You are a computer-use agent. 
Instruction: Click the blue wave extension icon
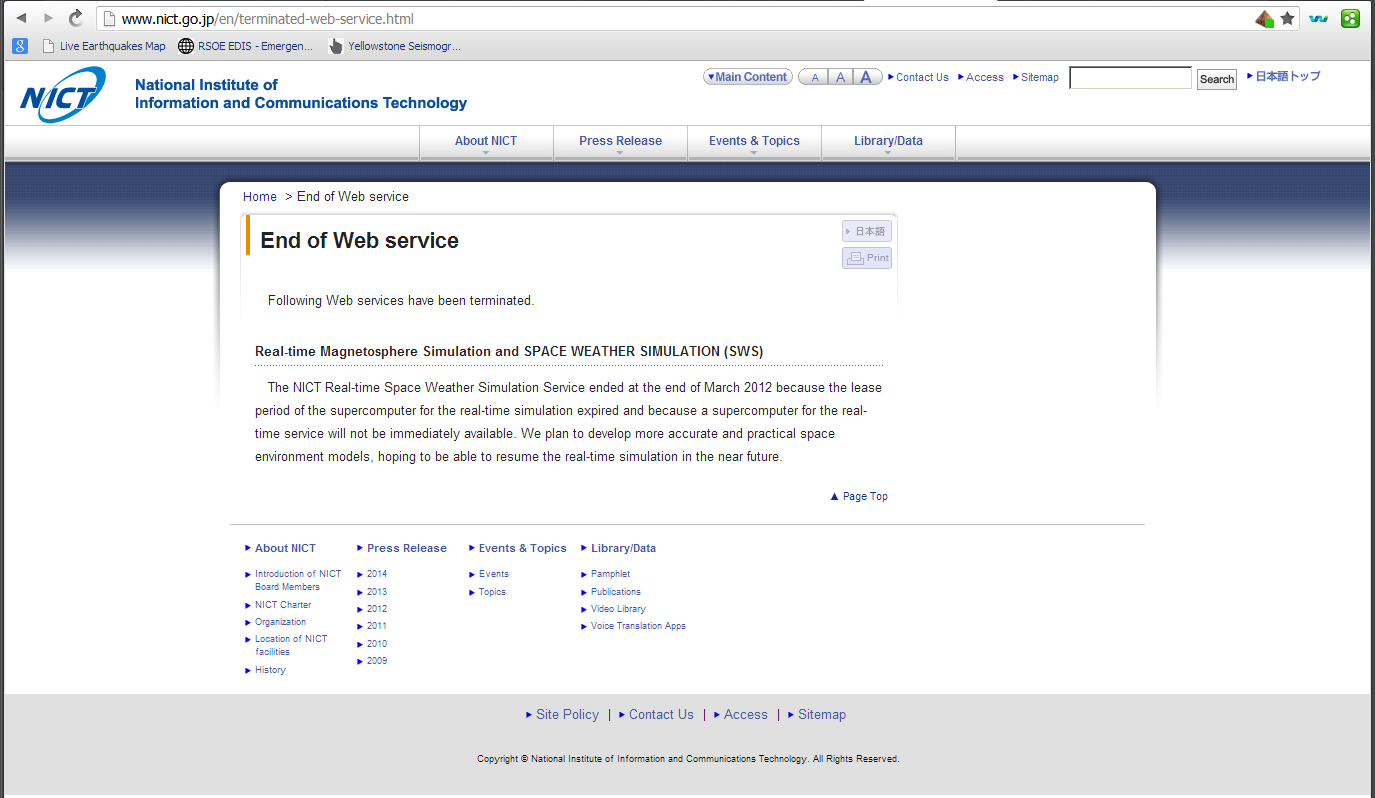pyautogui.click(x=1319, y=18)
